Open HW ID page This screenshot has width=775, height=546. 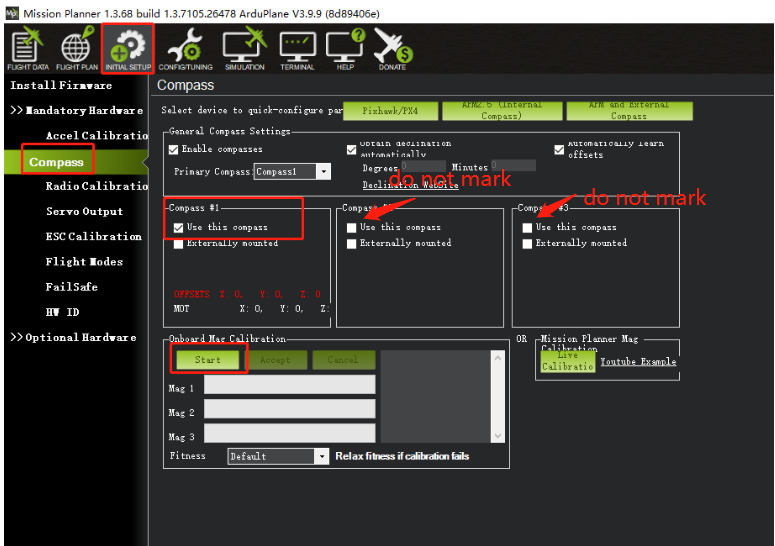[62, 312]
